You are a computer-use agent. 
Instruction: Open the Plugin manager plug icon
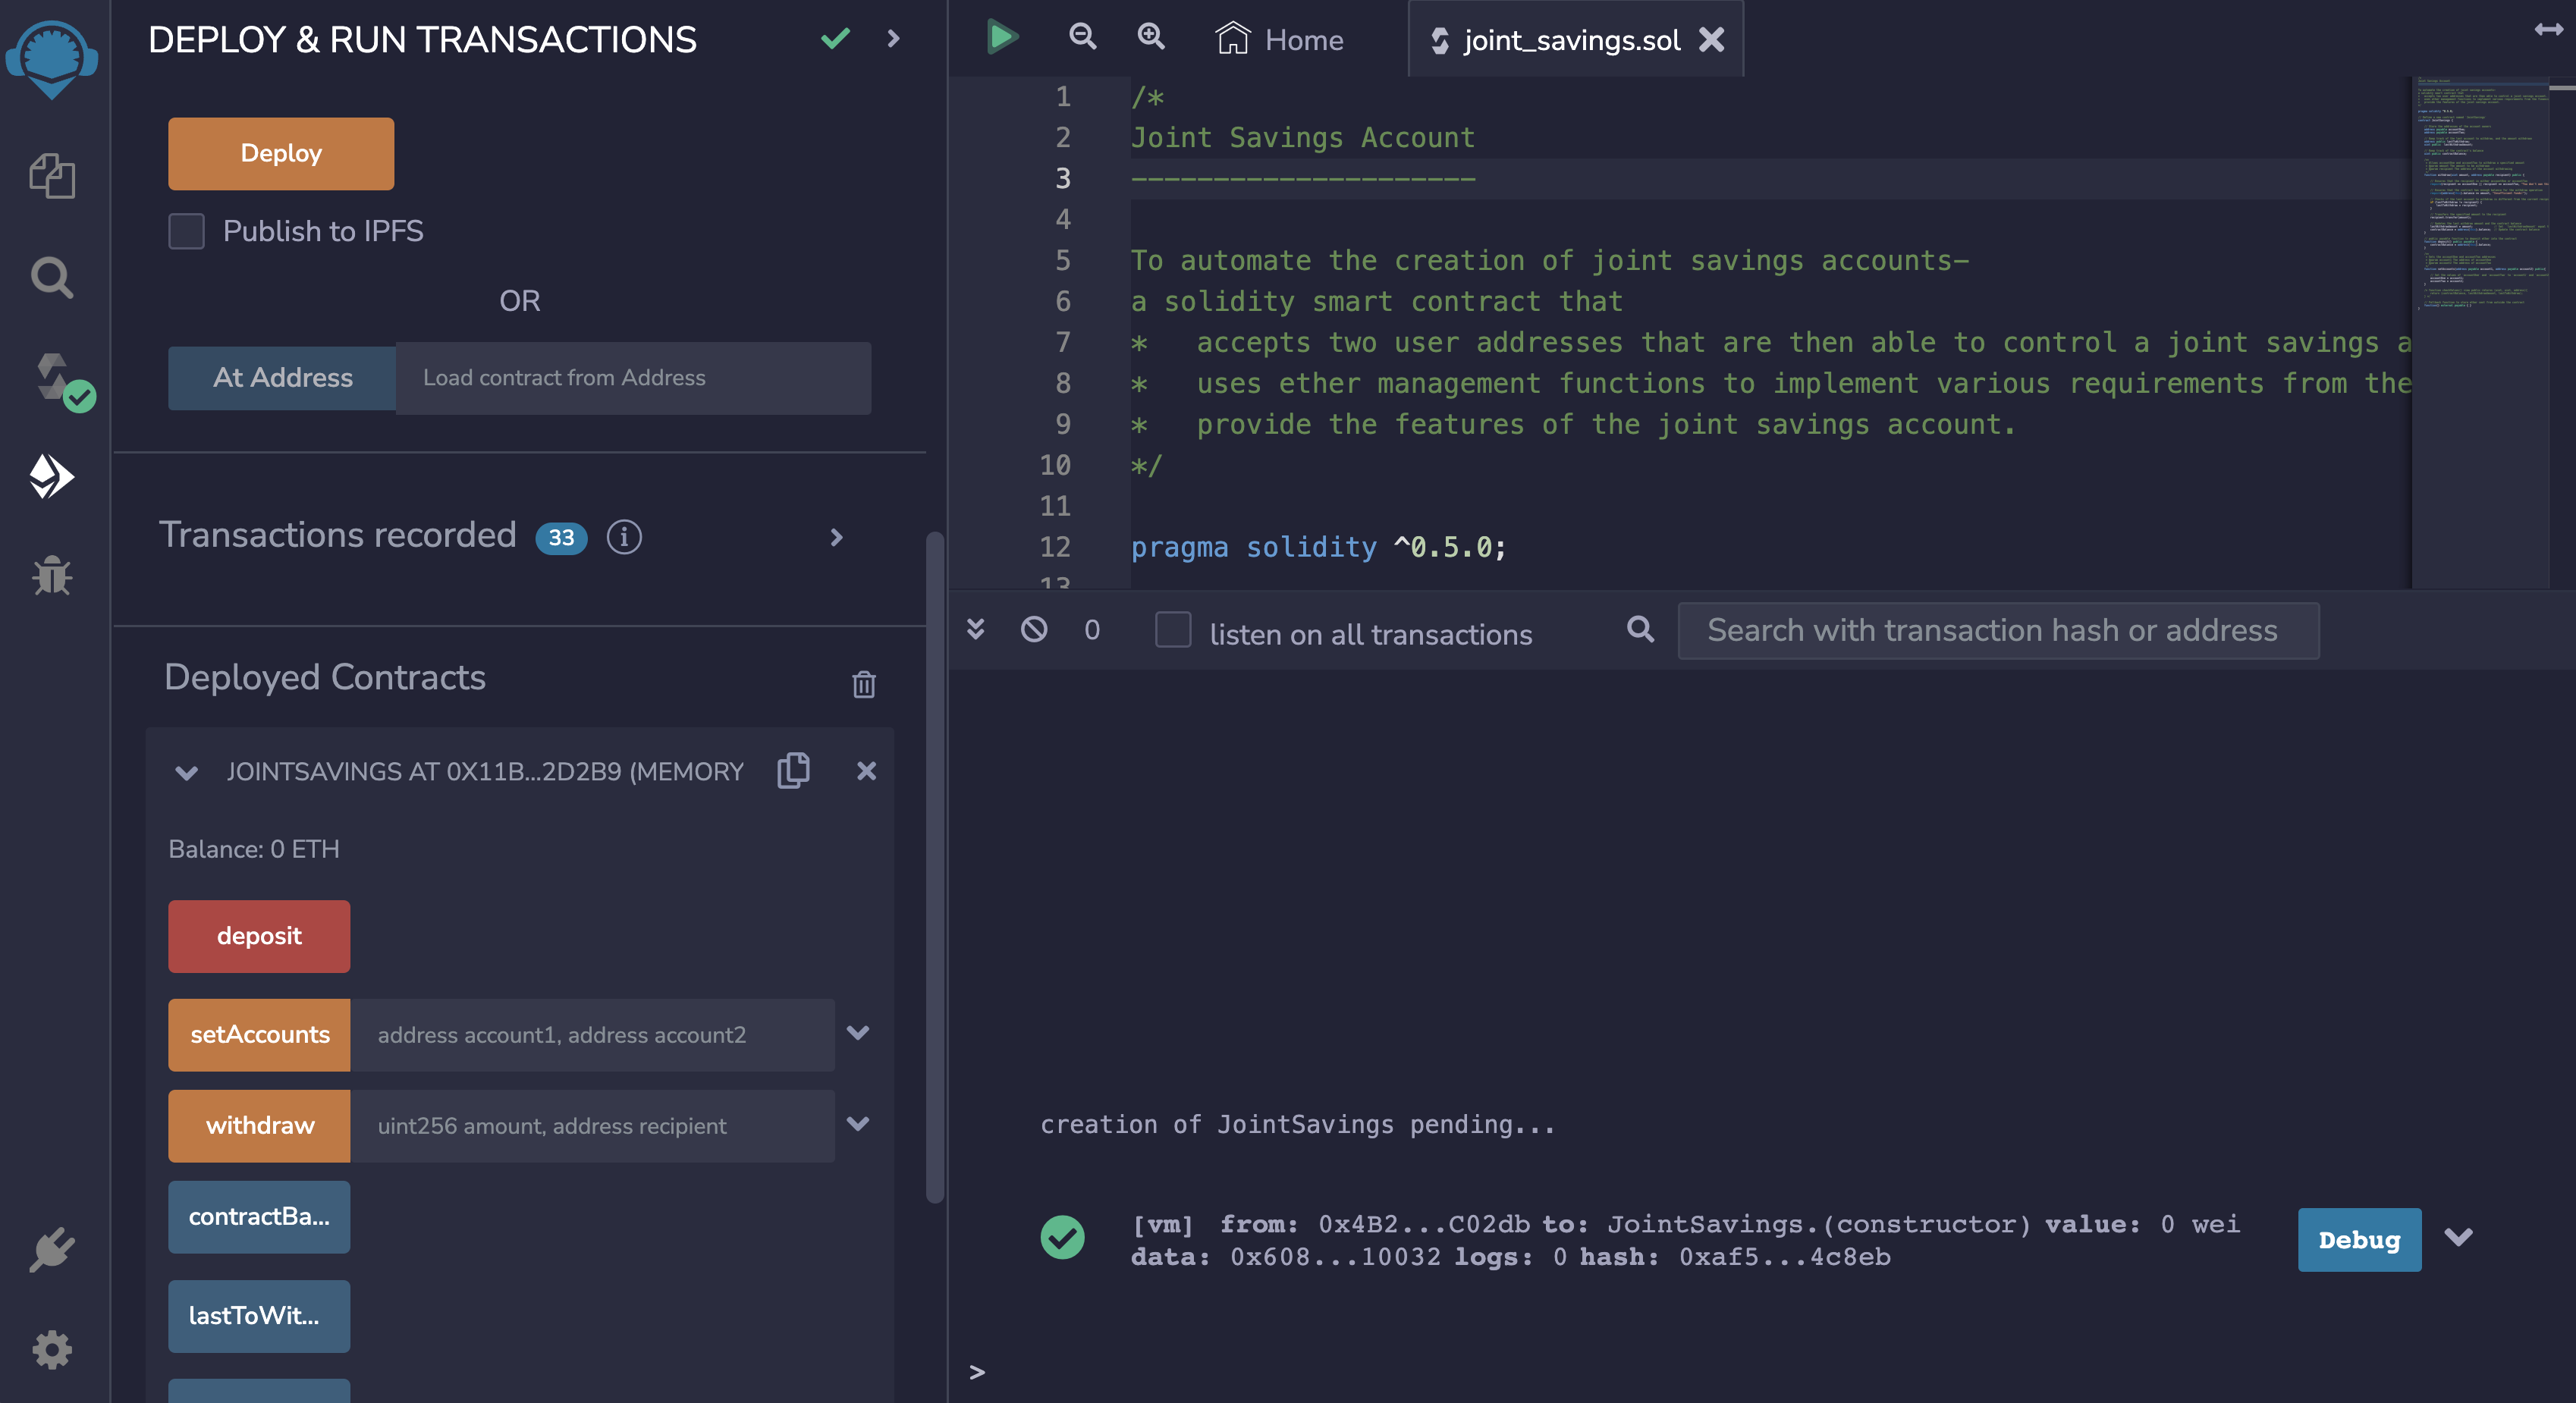(x=52, y=1249)
